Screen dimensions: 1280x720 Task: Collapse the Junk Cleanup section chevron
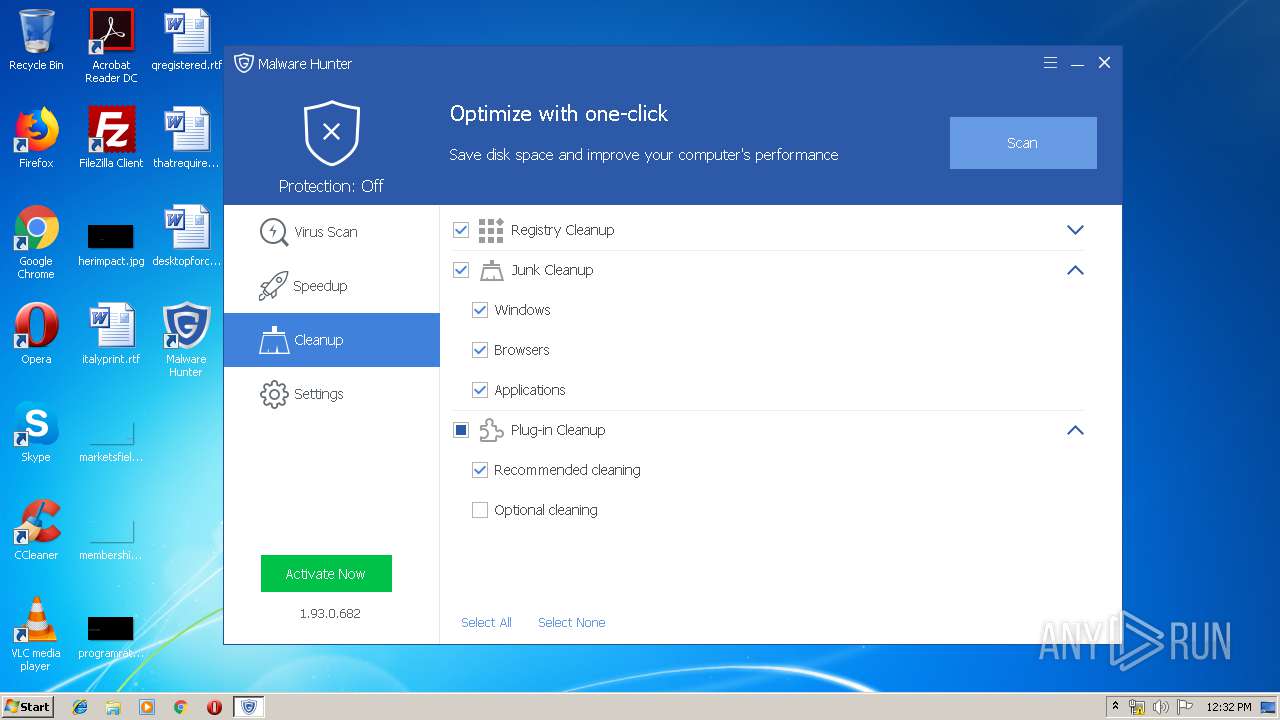(1075, 270)
